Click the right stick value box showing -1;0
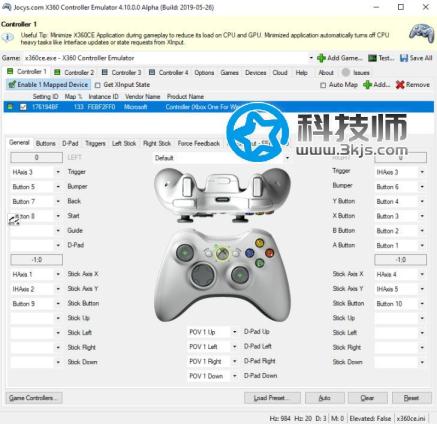 [401, 260]
